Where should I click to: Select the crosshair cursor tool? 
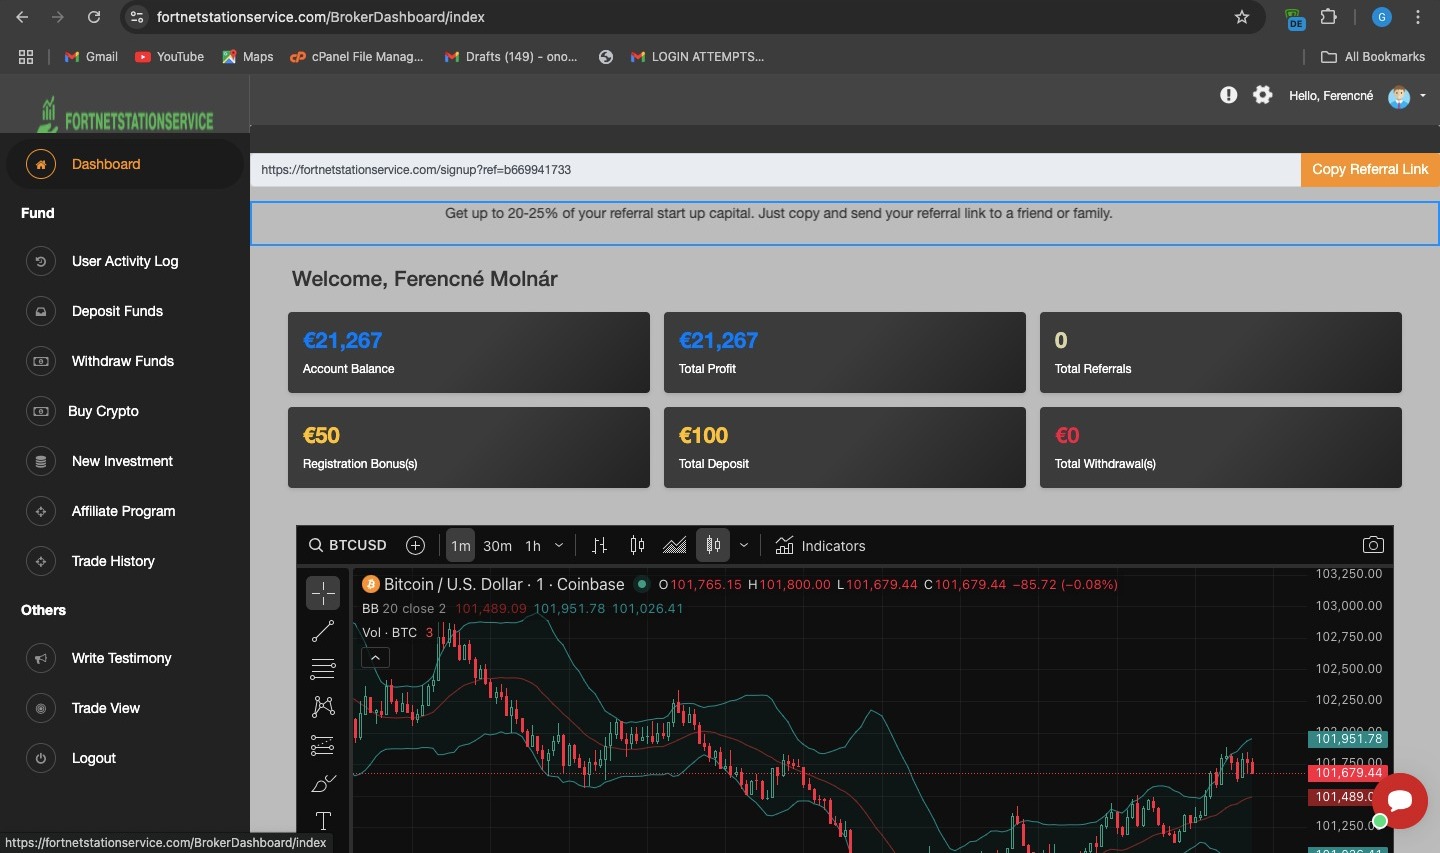pyautogui.click(x=322, y=593)
